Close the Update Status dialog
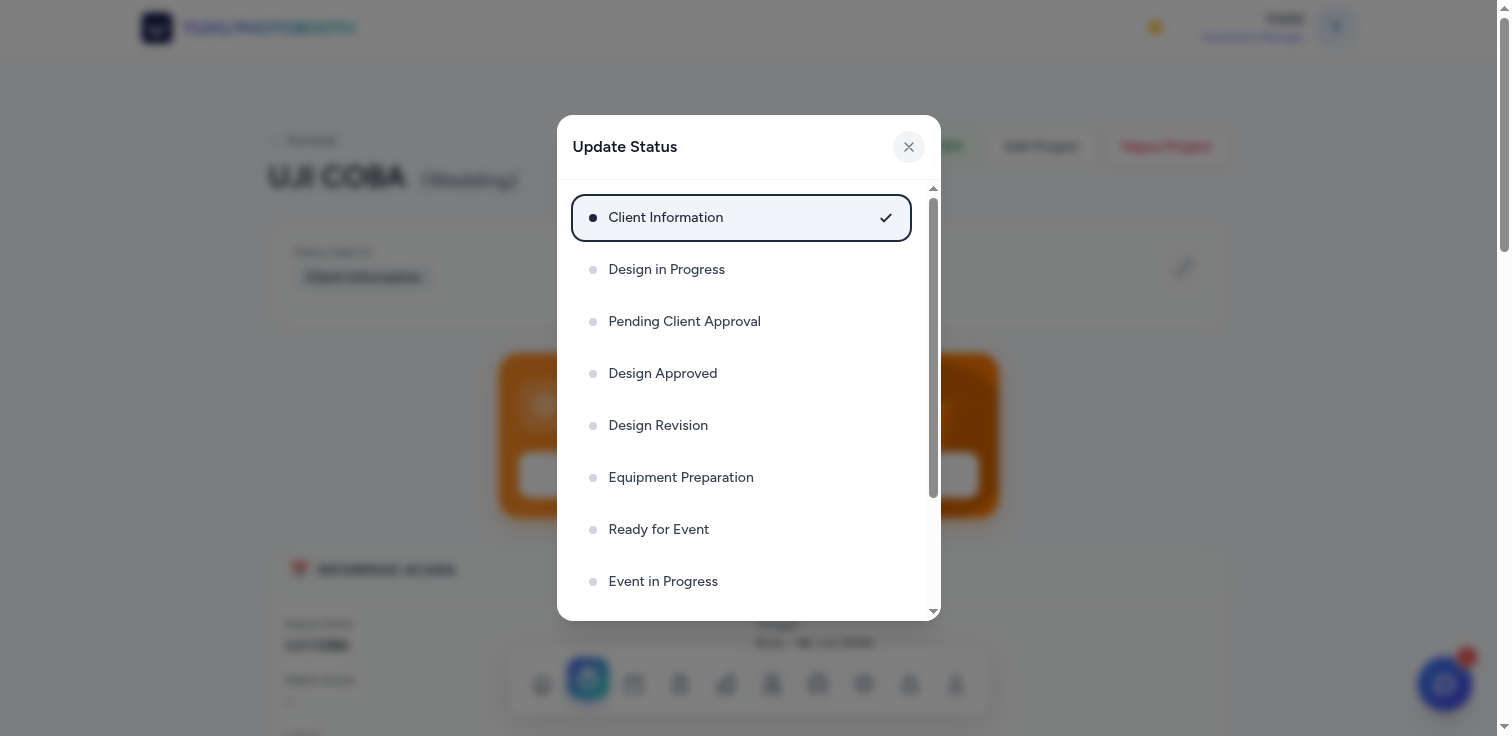The height and width of the screenshot is (736, 1512). point(908,147)
